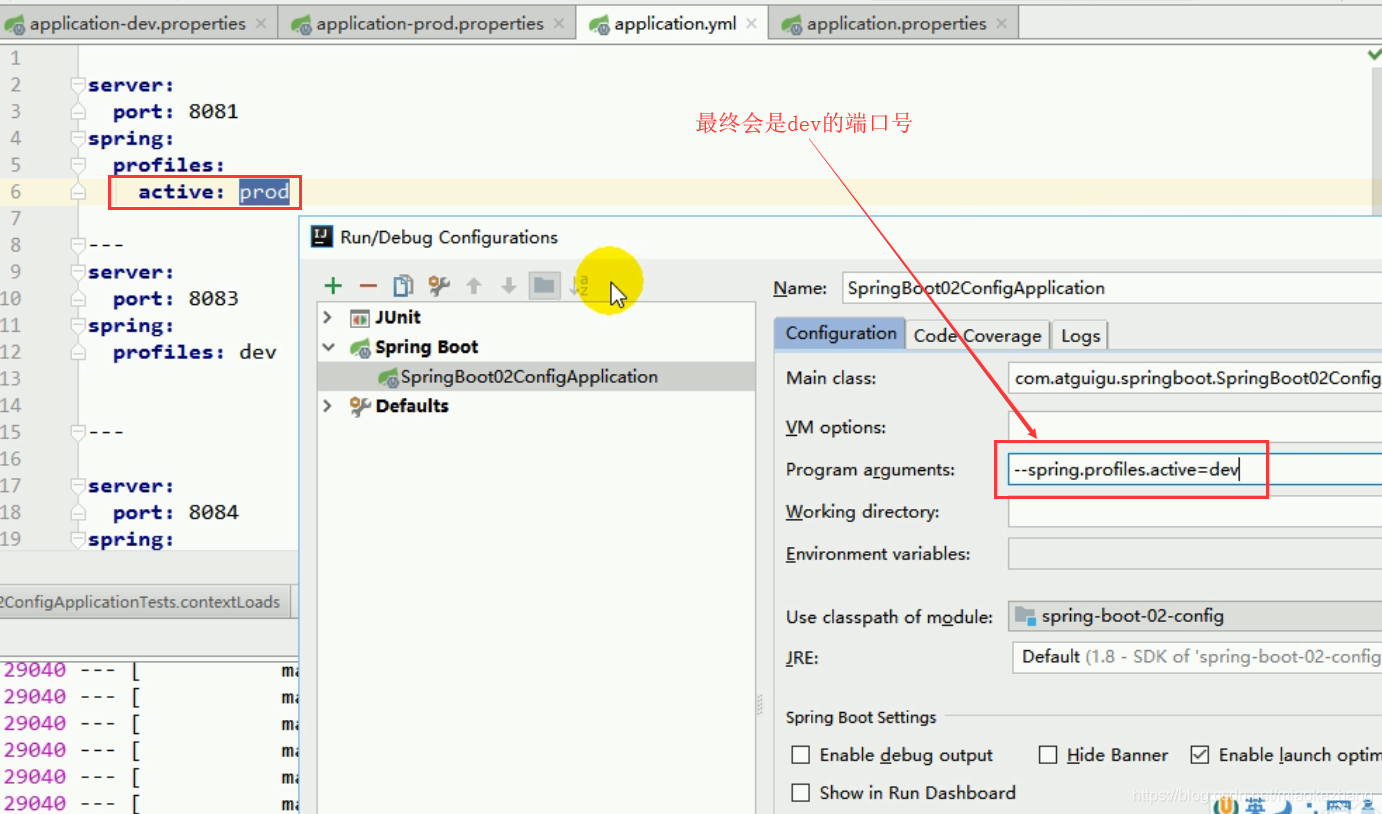Screen dimensions: 1382x814
Task: Expand the Defaults node arrow
Action: point(327,406)
